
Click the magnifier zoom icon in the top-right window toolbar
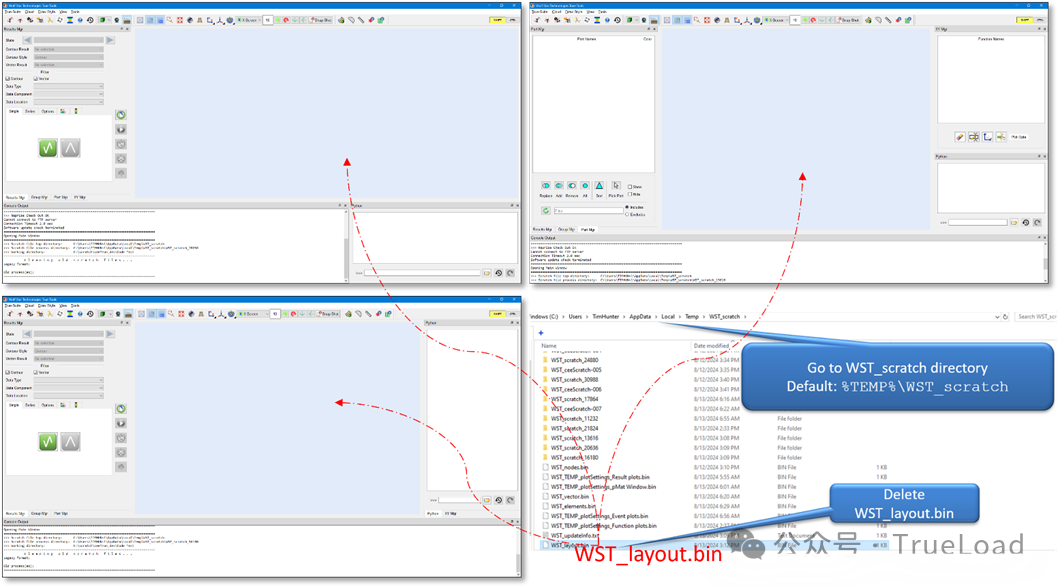click(696, 20)
